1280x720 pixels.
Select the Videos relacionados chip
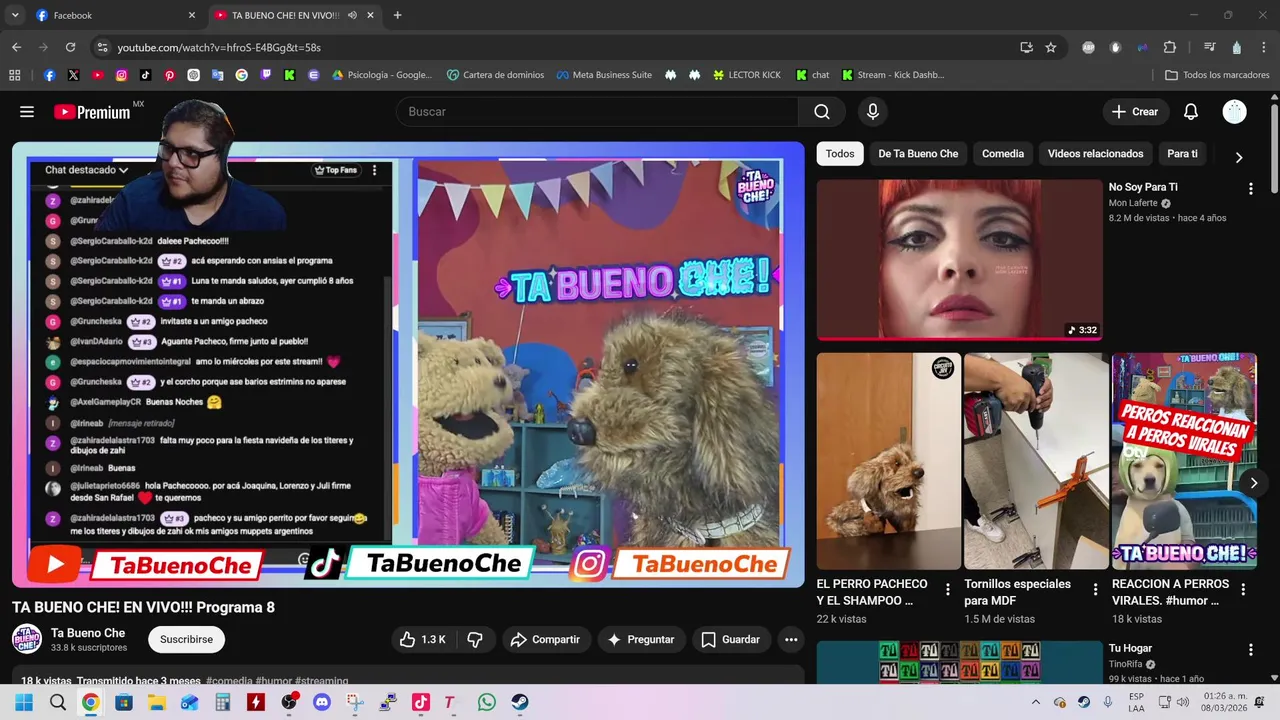click(x=1095, y=154)
